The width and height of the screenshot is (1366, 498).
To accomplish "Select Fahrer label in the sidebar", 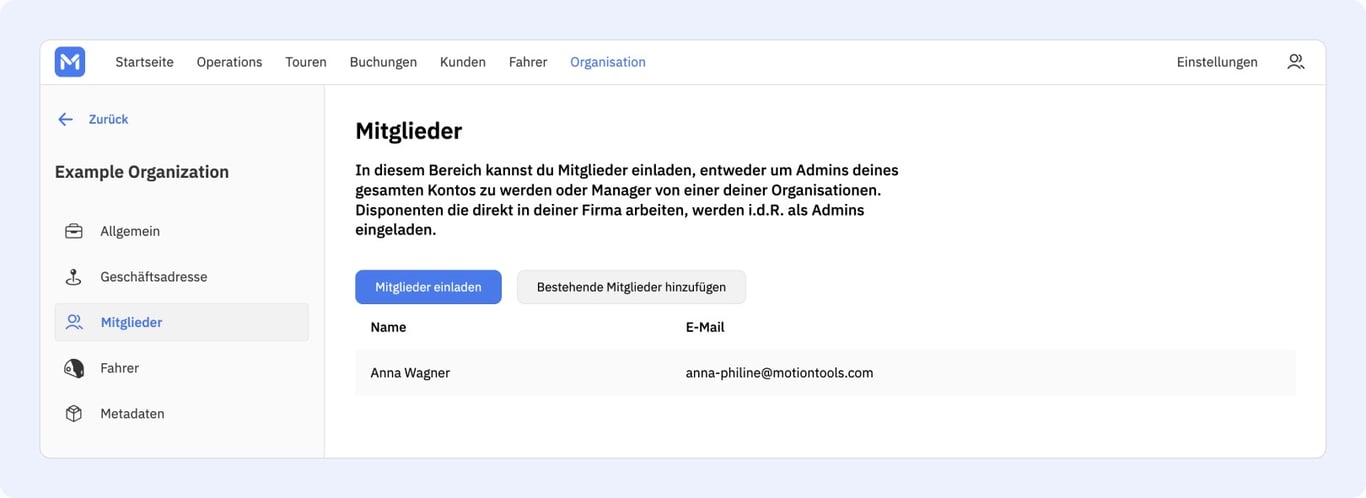I will click(x=120, y=368).
